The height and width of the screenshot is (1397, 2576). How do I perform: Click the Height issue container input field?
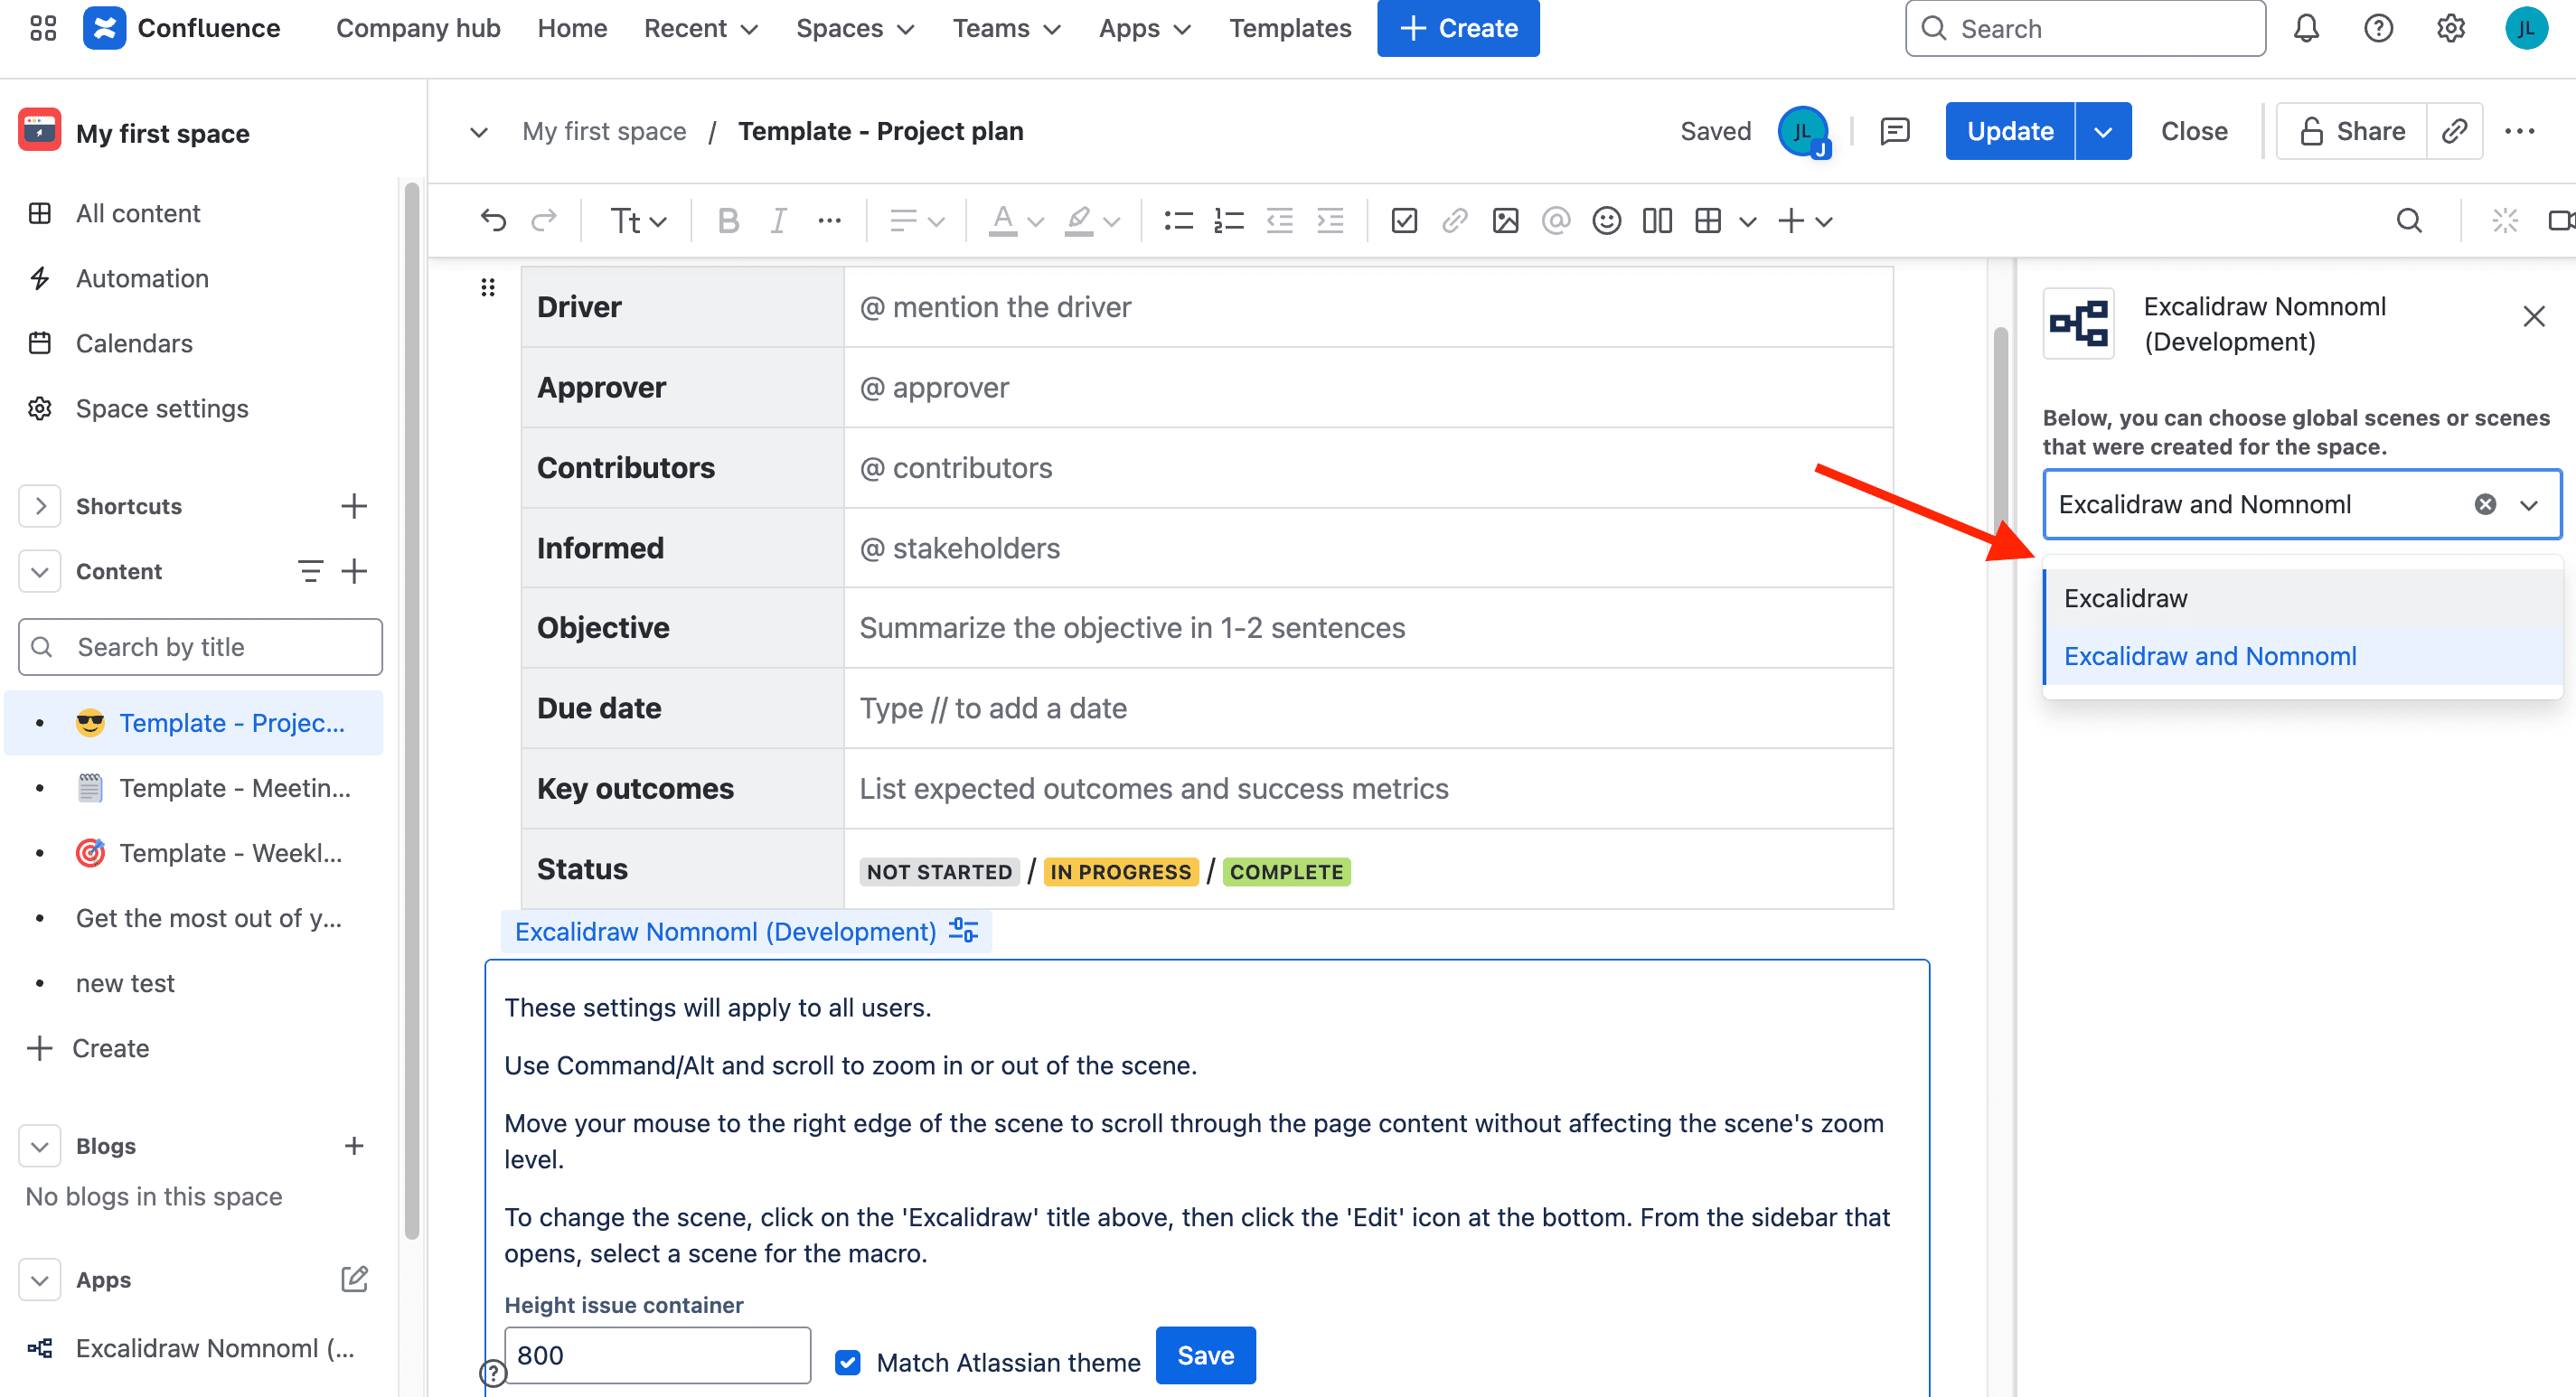coord(657,1355)
